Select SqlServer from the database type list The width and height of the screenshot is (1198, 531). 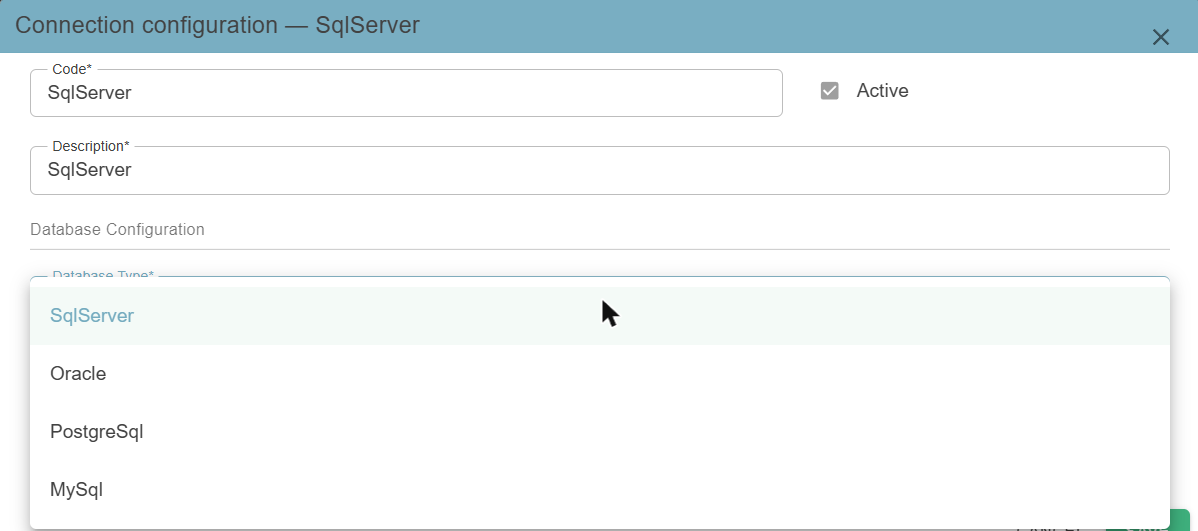(600, 316)
